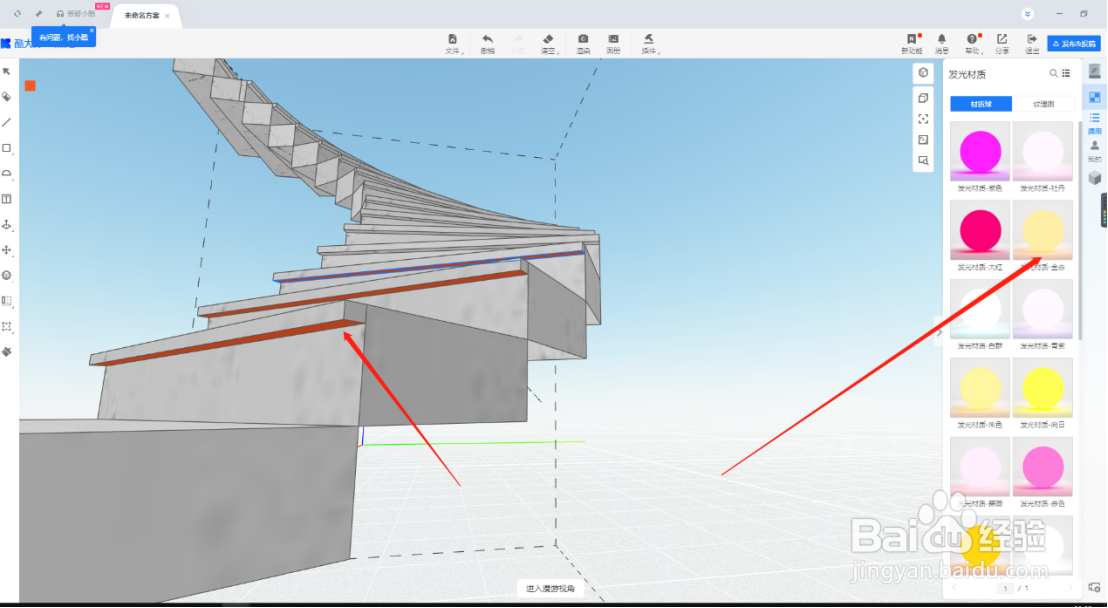Open the 新功能 new features flag

tap(912, 44)
